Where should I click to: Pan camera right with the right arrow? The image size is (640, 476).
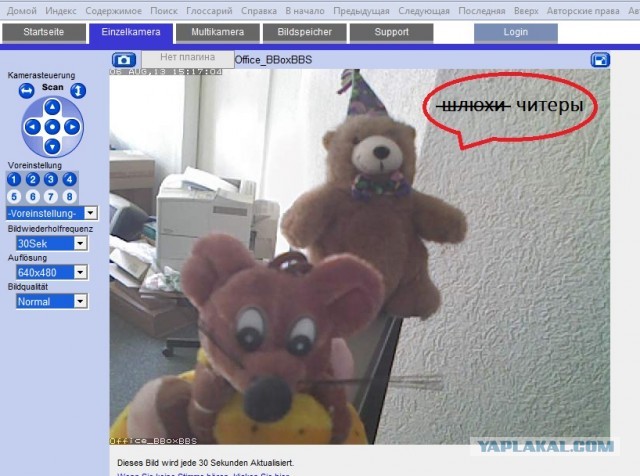(72, 127)
